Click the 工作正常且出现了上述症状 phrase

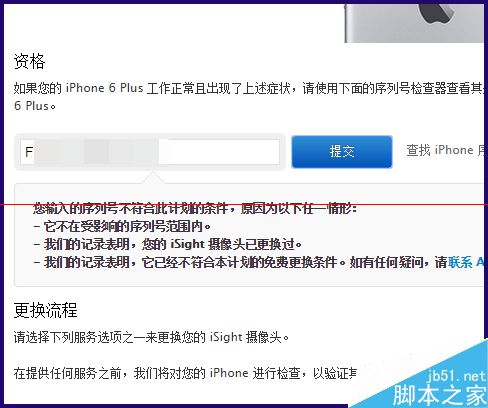218,88
